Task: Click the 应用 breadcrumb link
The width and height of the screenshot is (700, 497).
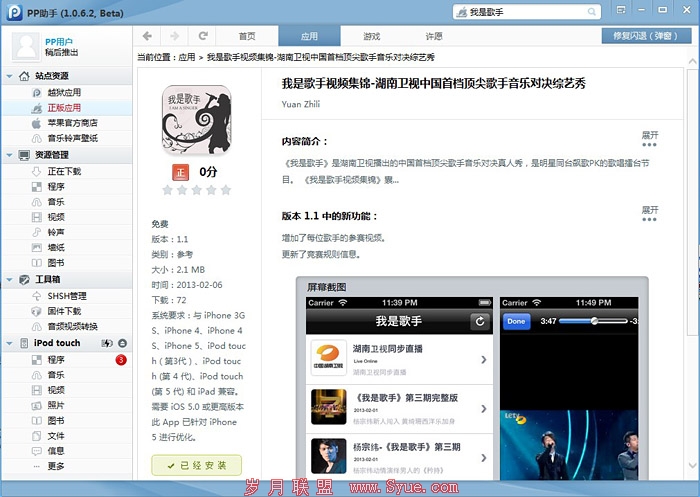Action: 187,57
